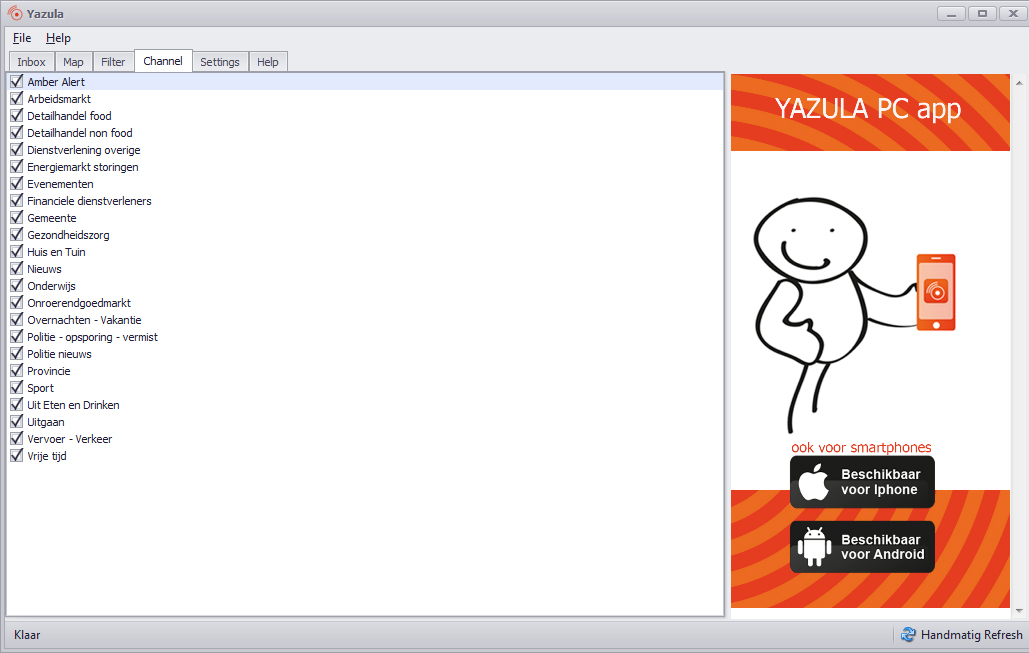1029x653 pixels.
Task: Click Beschikbaar voor Iphone badge text
Action: [x=881, y=482]
